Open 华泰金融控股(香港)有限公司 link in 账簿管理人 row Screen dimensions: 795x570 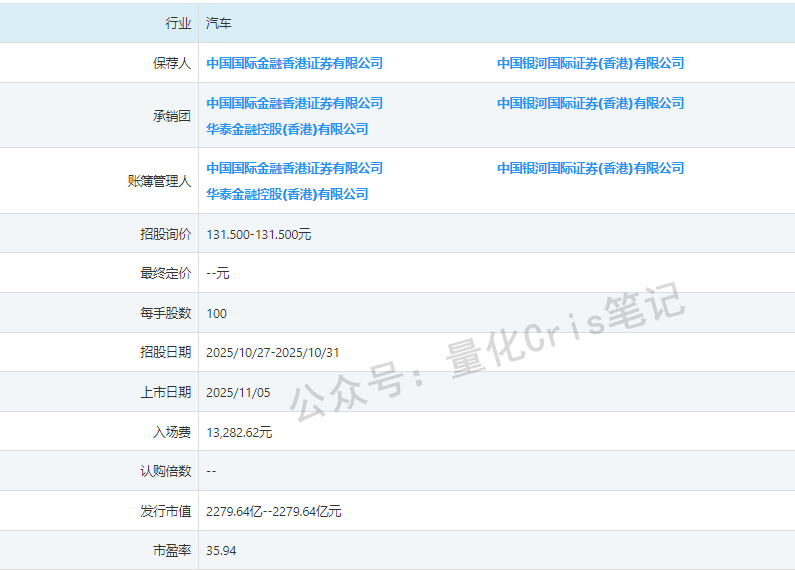coord(287,194)
